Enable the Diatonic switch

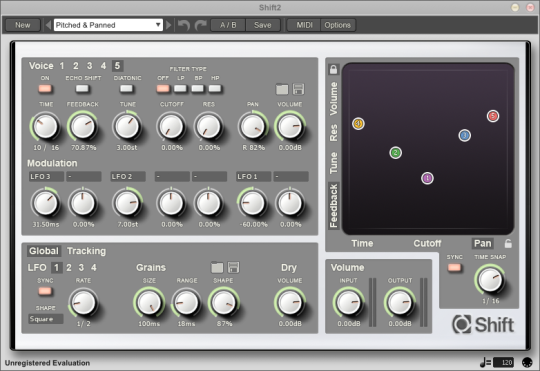pos(126,89)
